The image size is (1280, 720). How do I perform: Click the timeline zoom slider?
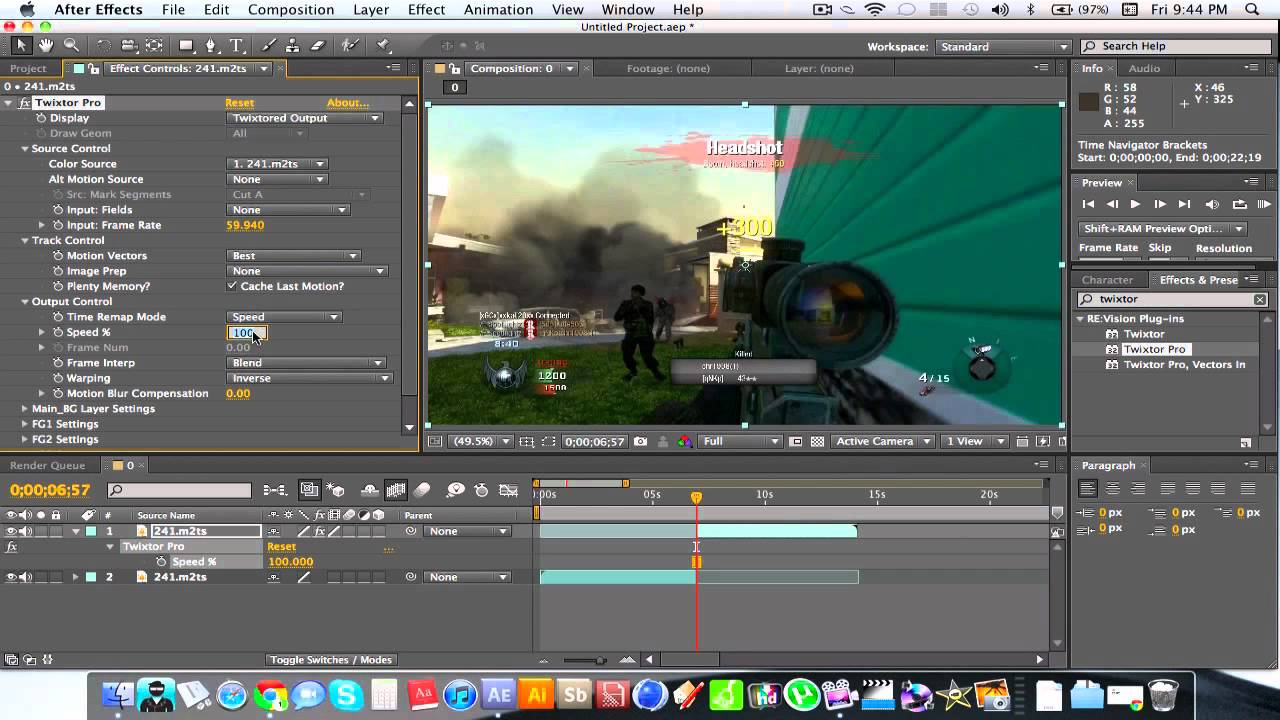[x=585, y=660]
